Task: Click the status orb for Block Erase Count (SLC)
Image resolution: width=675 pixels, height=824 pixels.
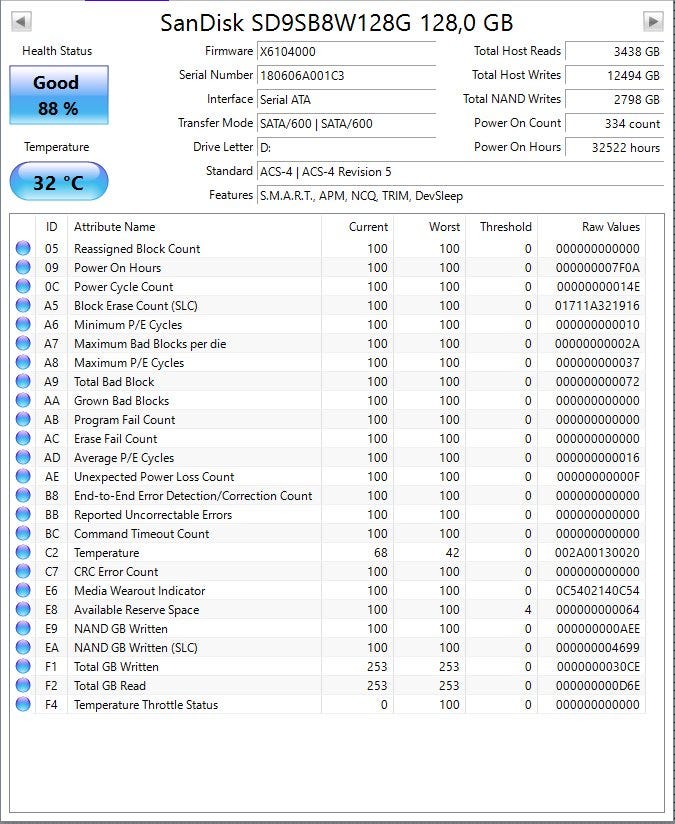Action: point(23,305)
